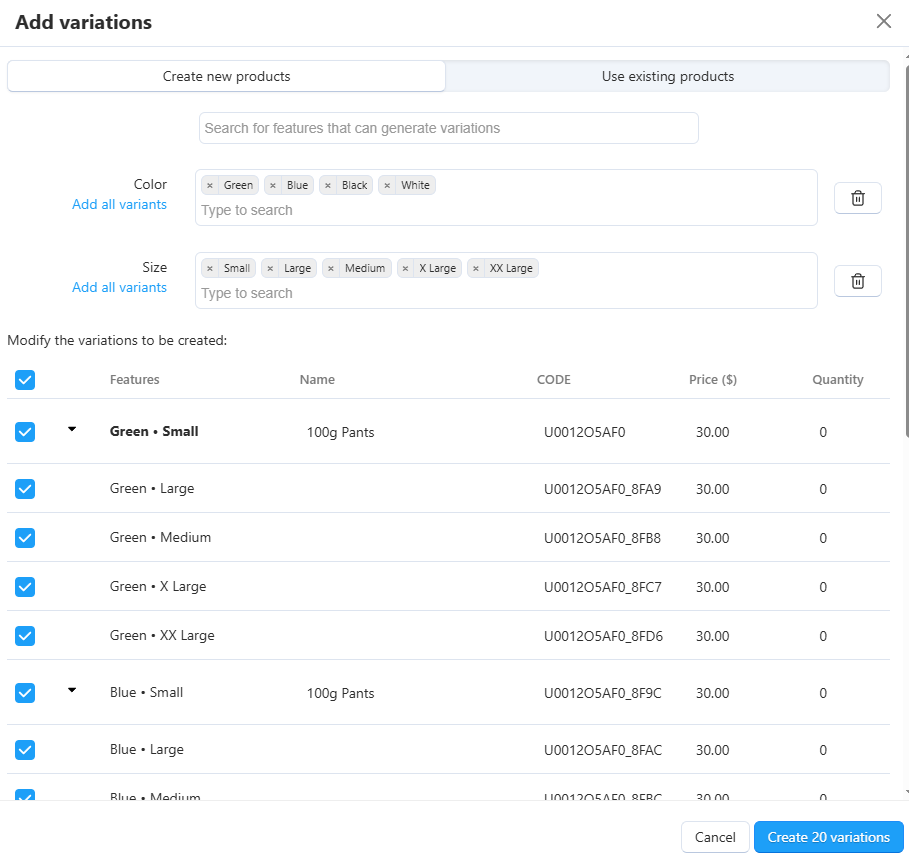The image size is (909, 868).
Task: Uncheck the Green • X Large variation
Action: click(x=25, y=587)
